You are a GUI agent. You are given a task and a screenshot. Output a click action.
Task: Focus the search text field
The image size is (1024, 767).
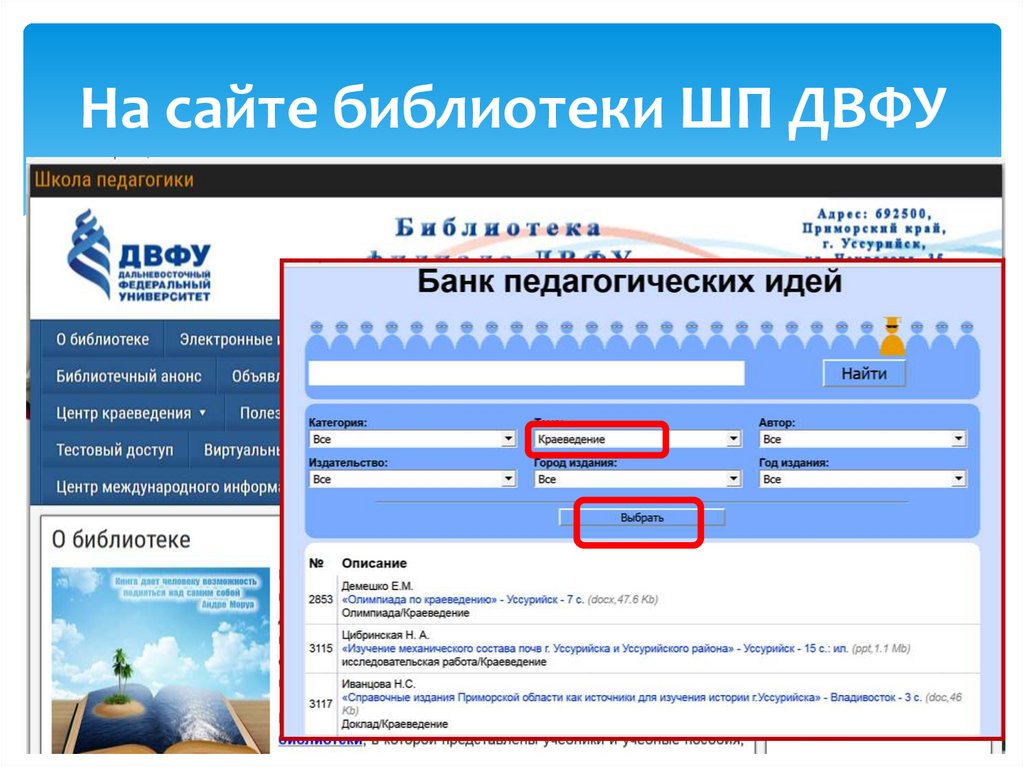(x=526, y=373)
